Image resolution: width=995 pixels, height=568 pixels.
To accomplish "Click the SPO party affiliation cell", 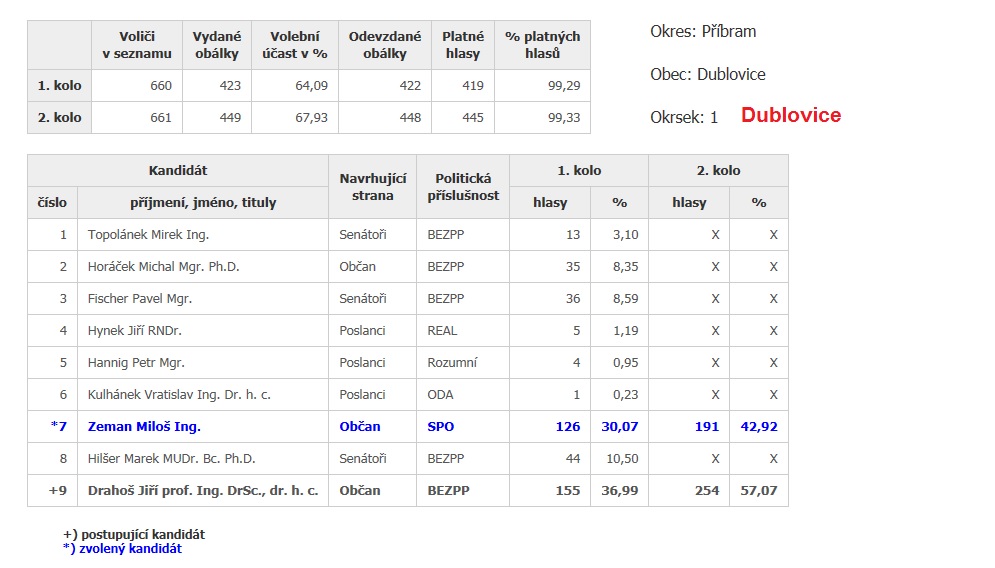I will point(440,426).
